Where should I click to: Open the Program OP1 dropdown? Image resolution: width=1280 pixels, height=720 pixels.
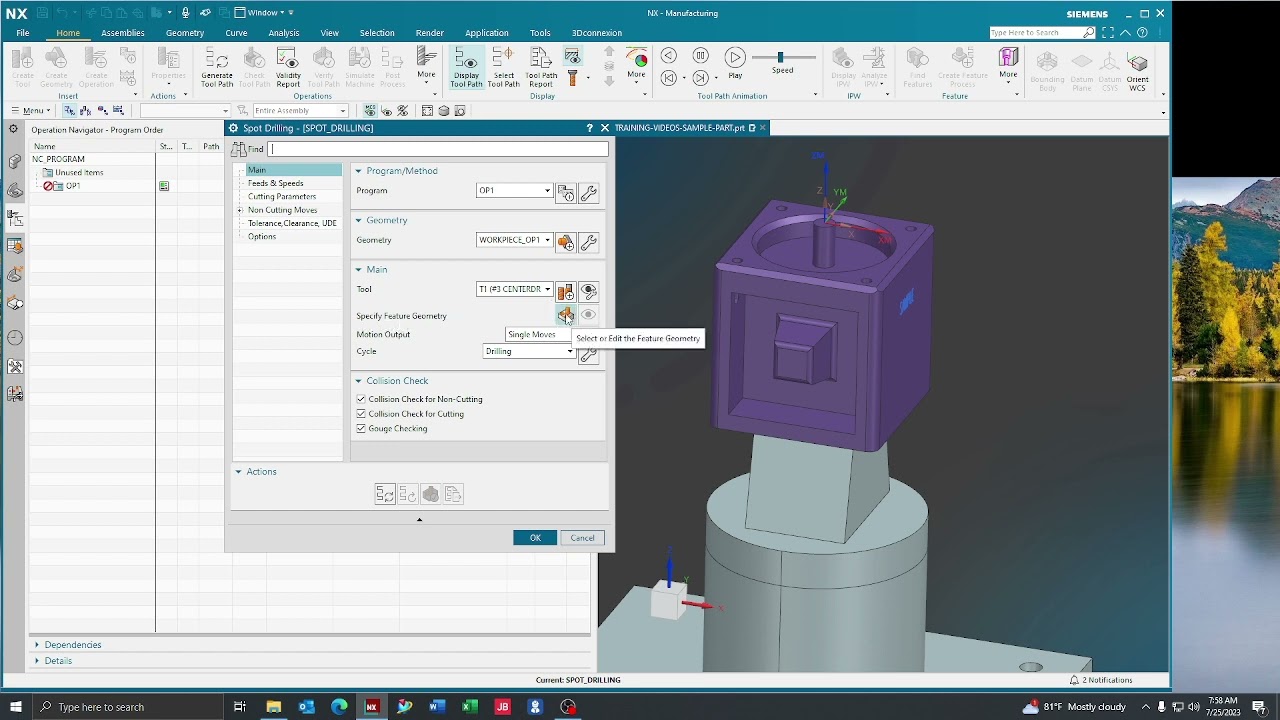(x=514, y=191)
